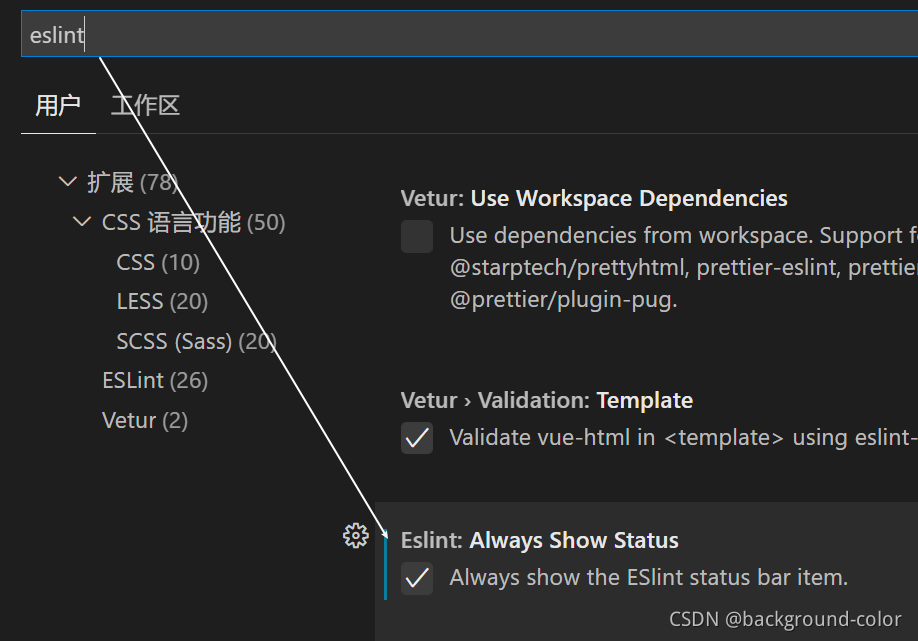Click the CSDN @background-color watermark text

click(x=785, y=619)
